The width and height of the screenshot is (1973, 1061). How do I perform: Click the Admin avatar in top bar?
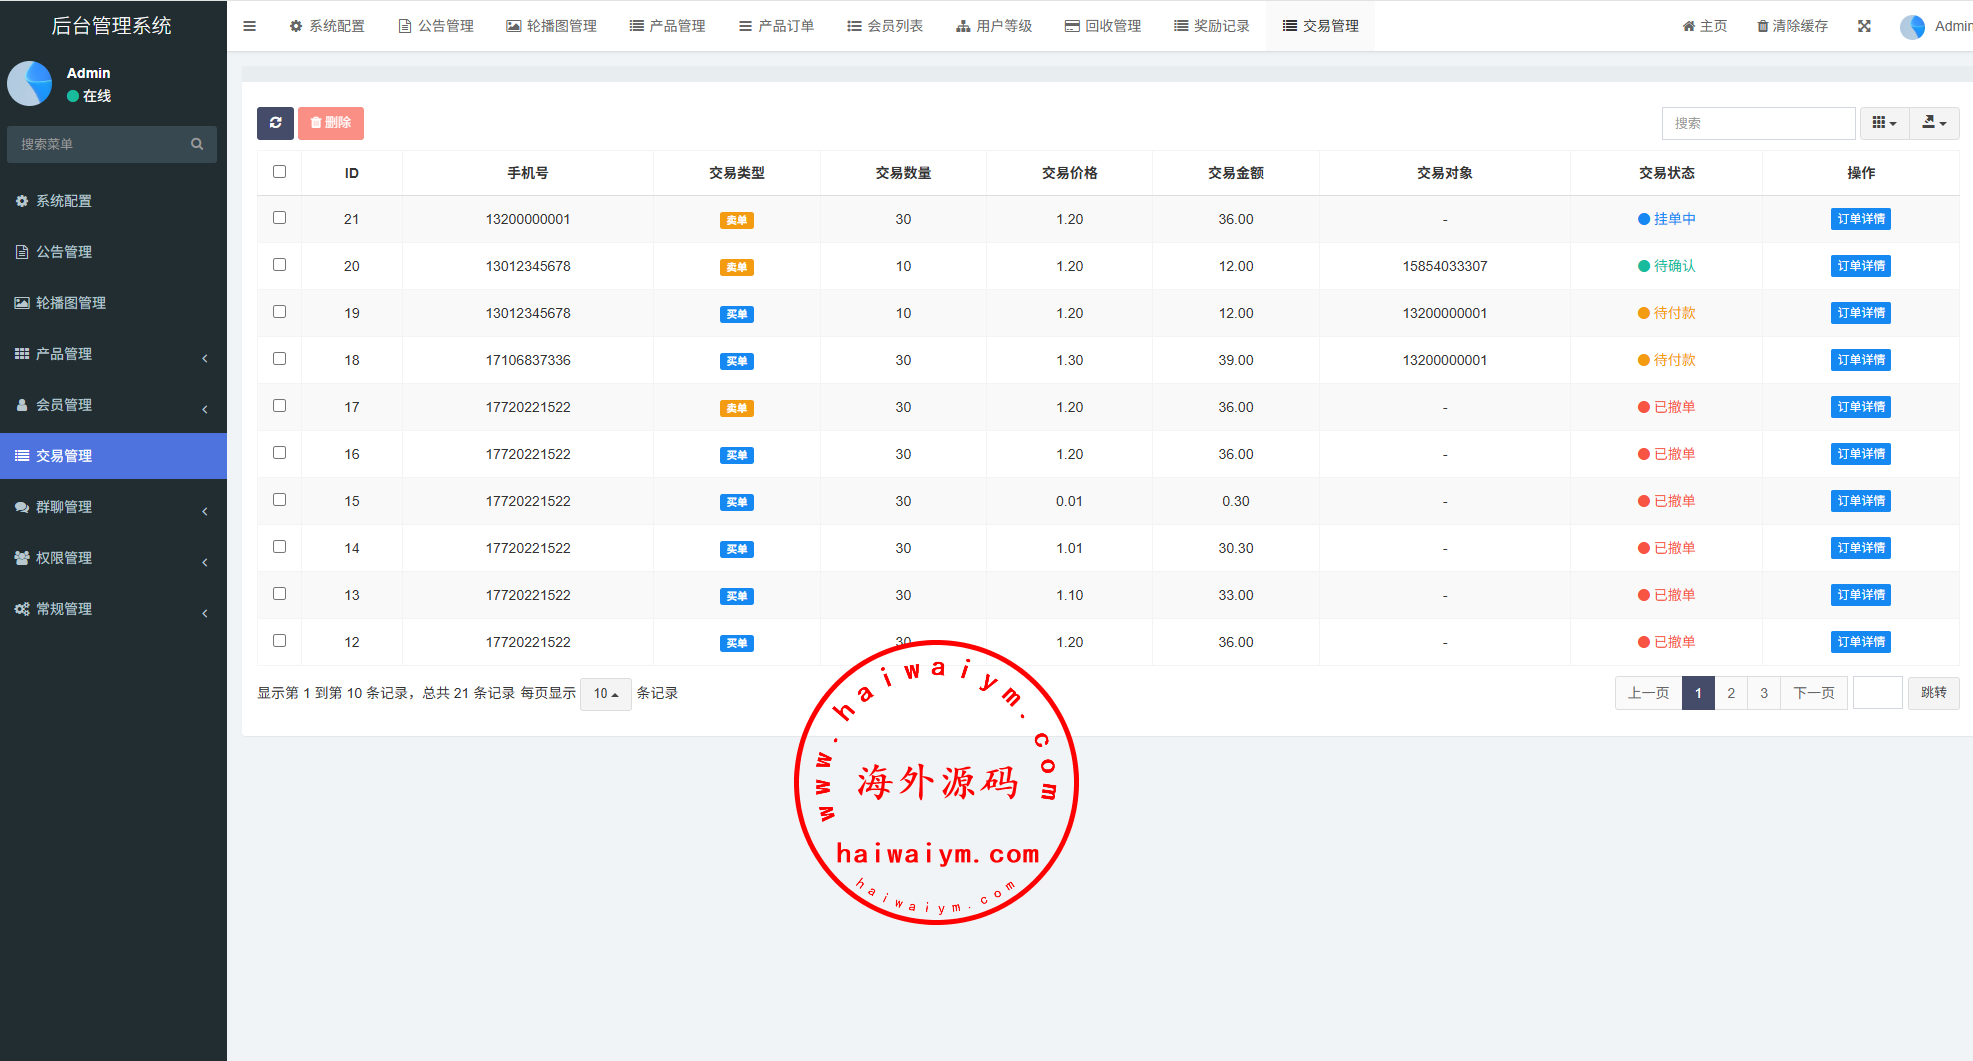point(1912,27)
